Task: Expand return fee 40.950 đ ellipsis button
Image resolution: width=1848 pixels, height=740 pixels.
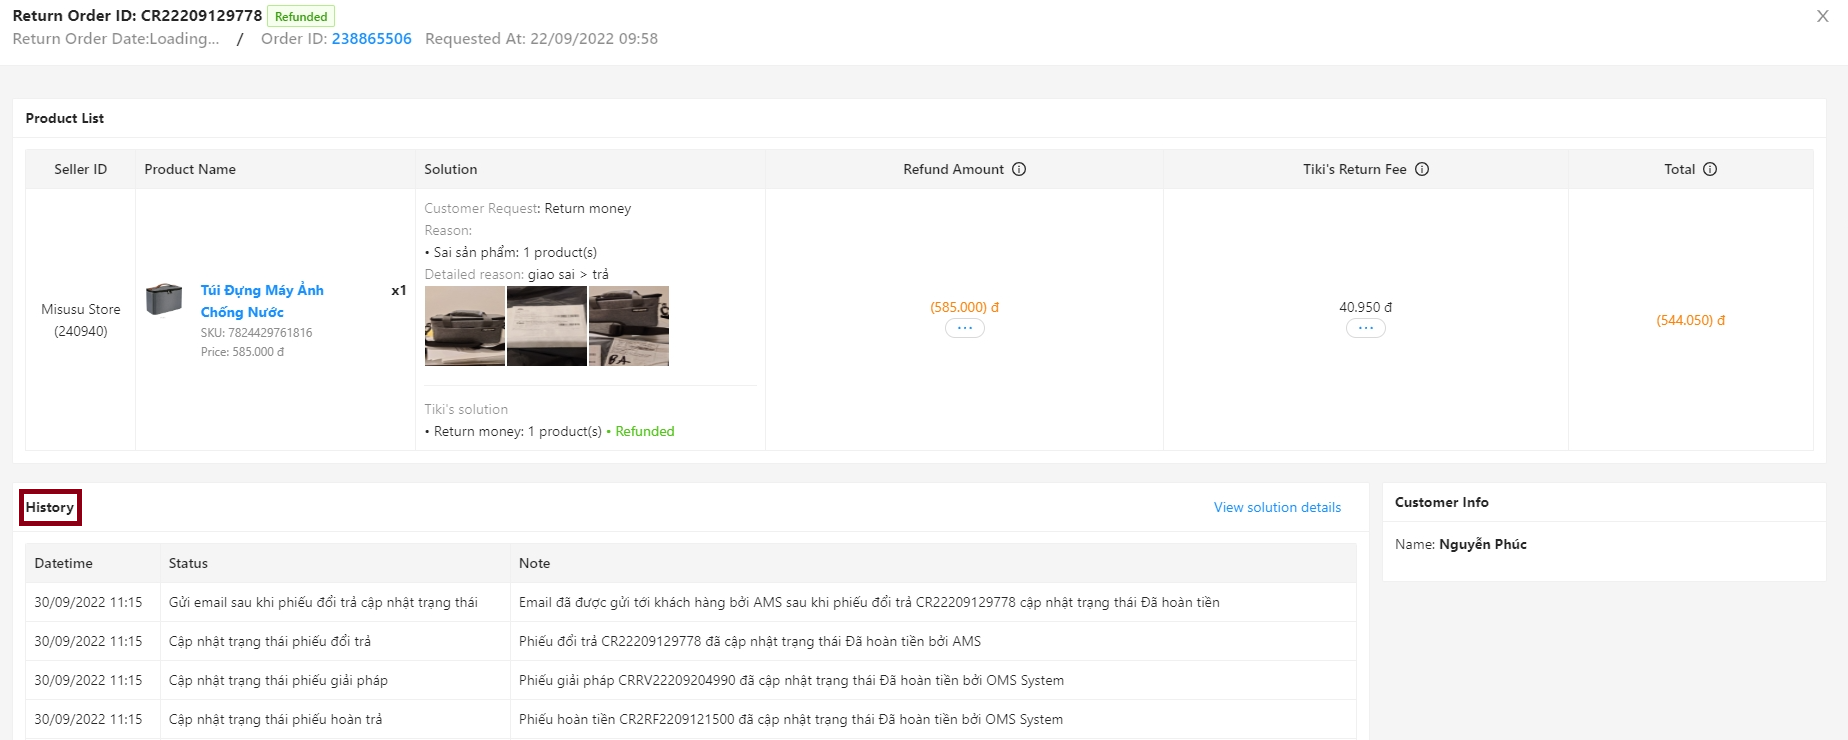Action: [1366, 328]
